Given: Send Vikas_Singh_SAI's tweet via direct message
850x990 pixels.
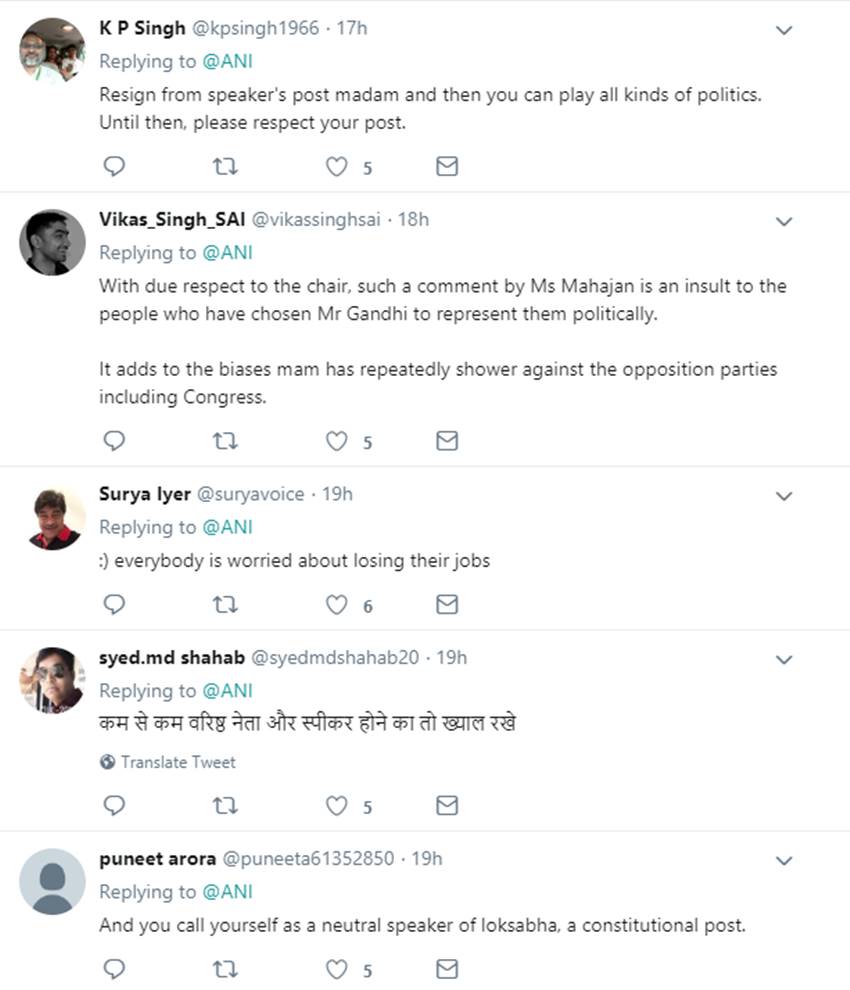Looking at the screenshot, I should coord(448,441).
